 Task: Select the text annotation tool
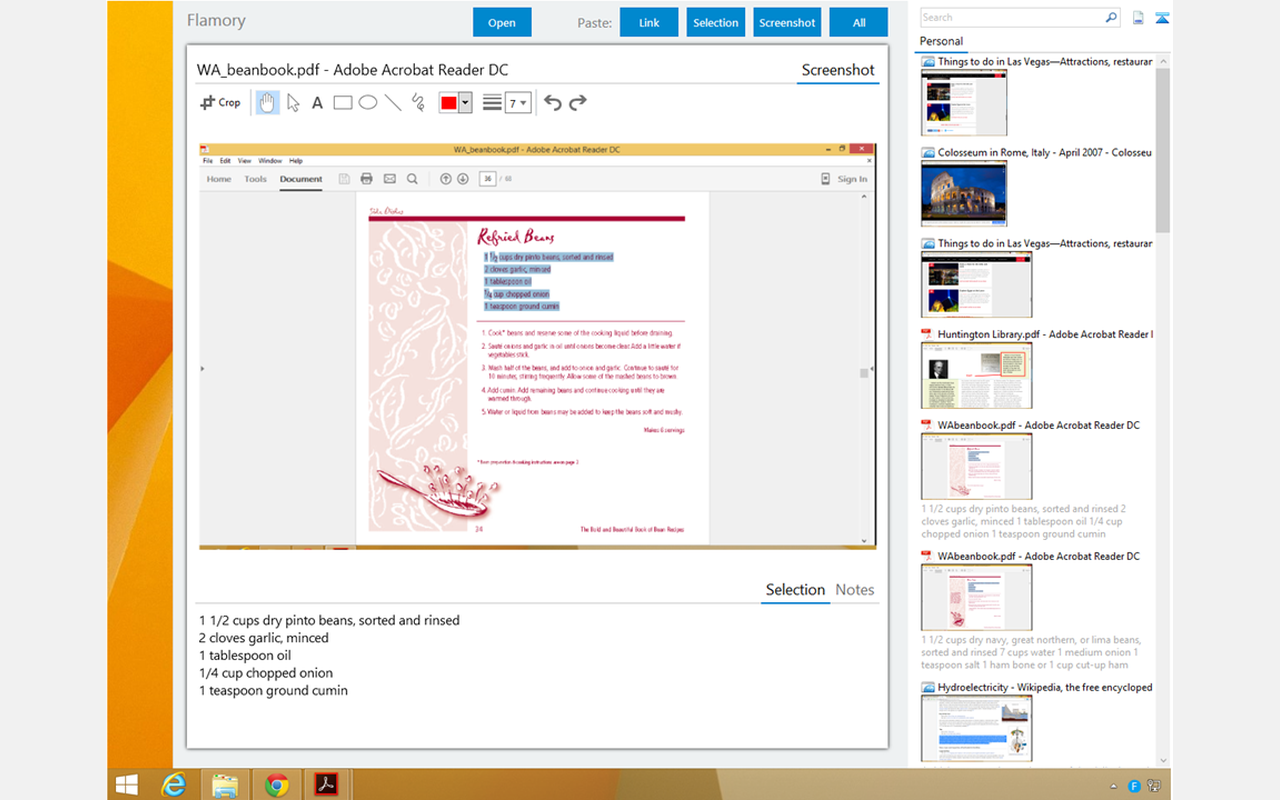point(317,102)
